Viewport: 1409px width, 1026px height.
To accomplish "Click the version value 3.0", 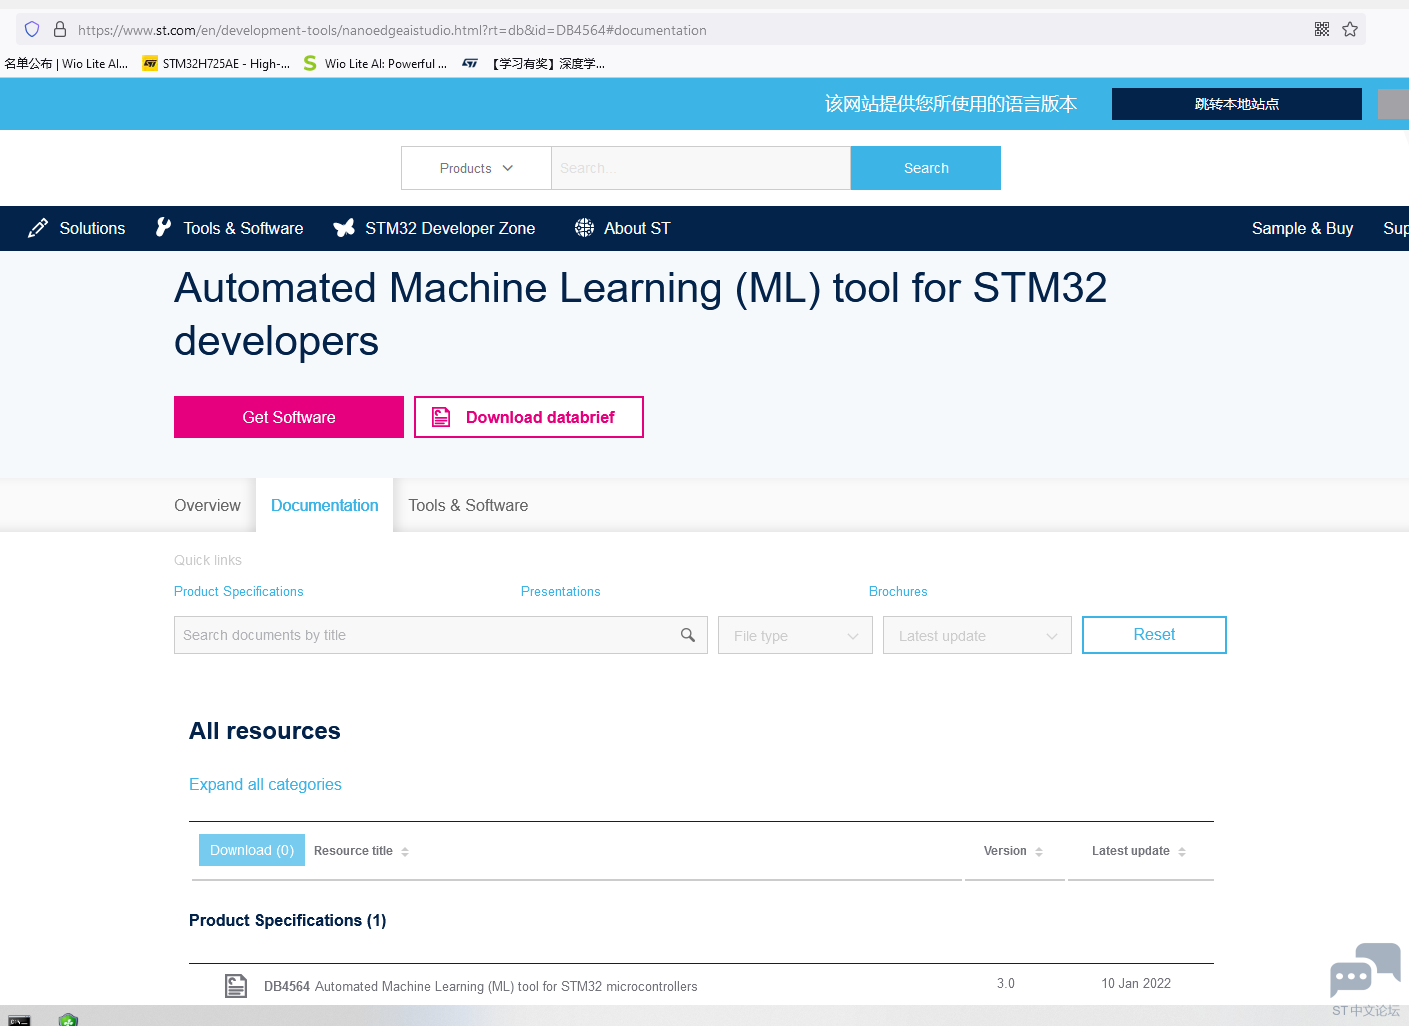I will (1006, 983).
